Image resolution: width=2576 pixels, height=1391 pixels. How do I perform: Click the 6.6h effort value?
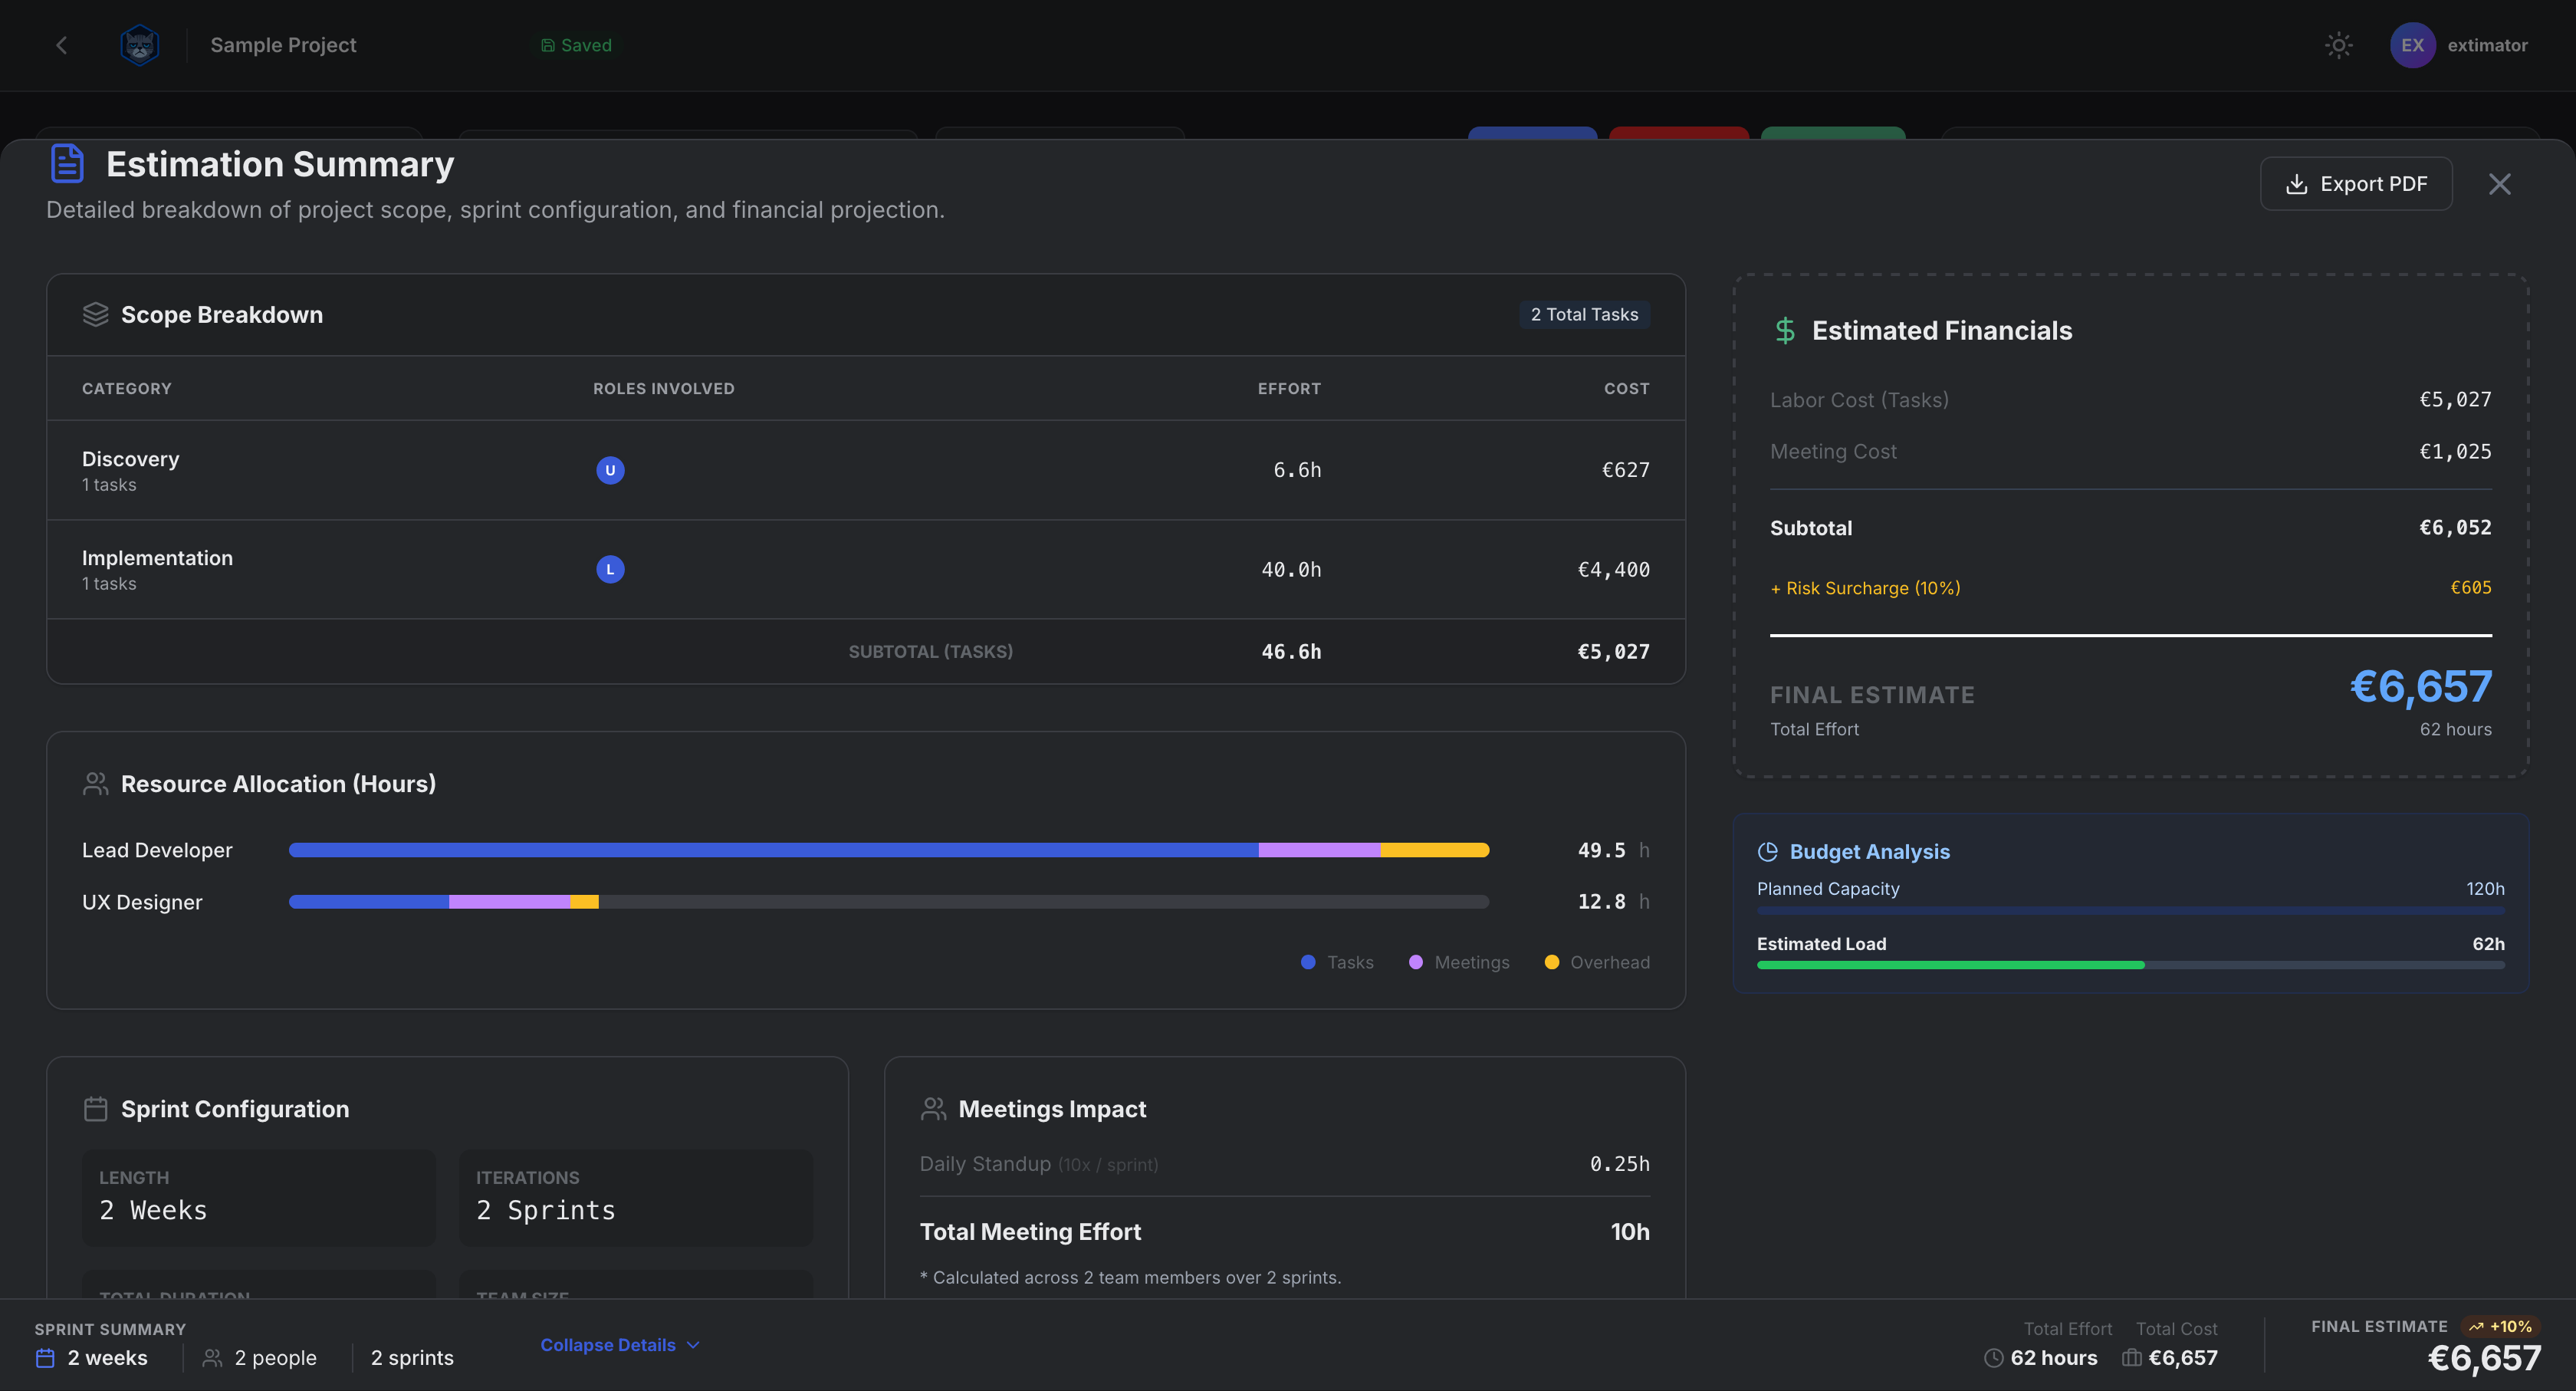tap(1297, 470)
